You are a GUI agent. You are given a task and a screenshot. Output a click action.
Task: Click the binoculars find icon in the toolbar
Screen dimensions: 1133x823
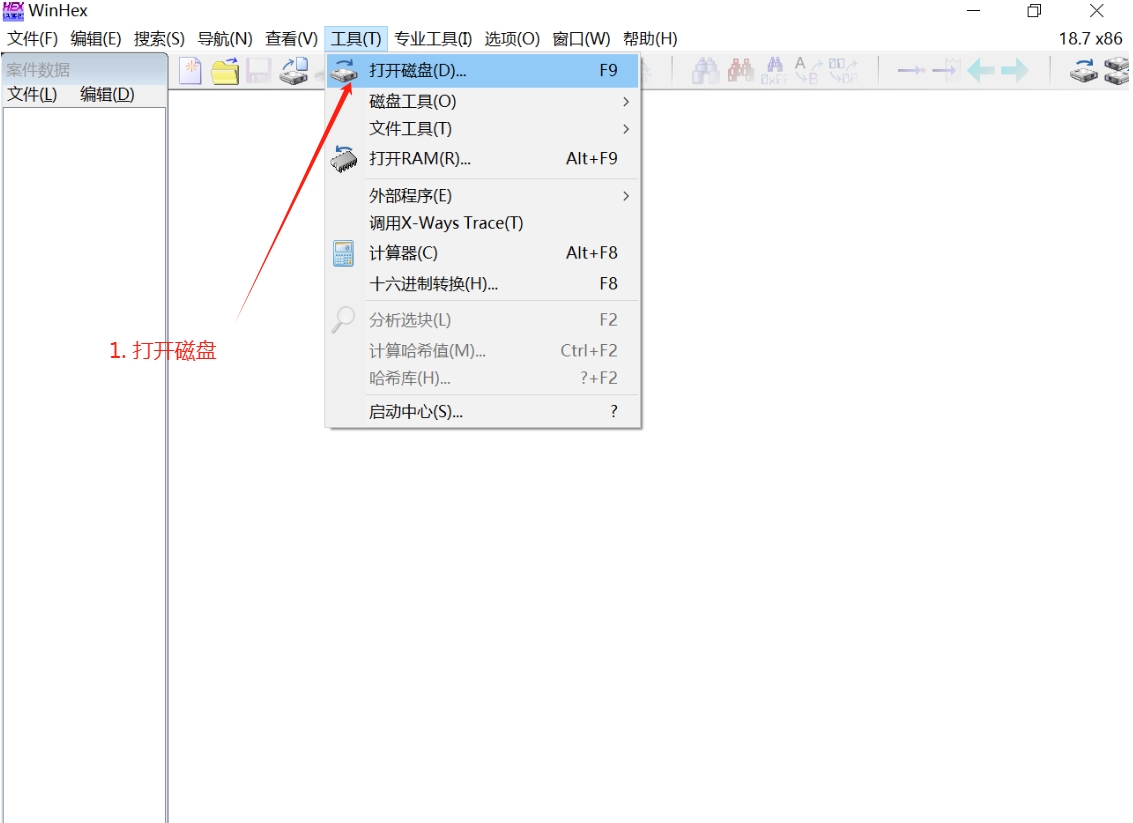pyautogui.click(x=706, y=70)
